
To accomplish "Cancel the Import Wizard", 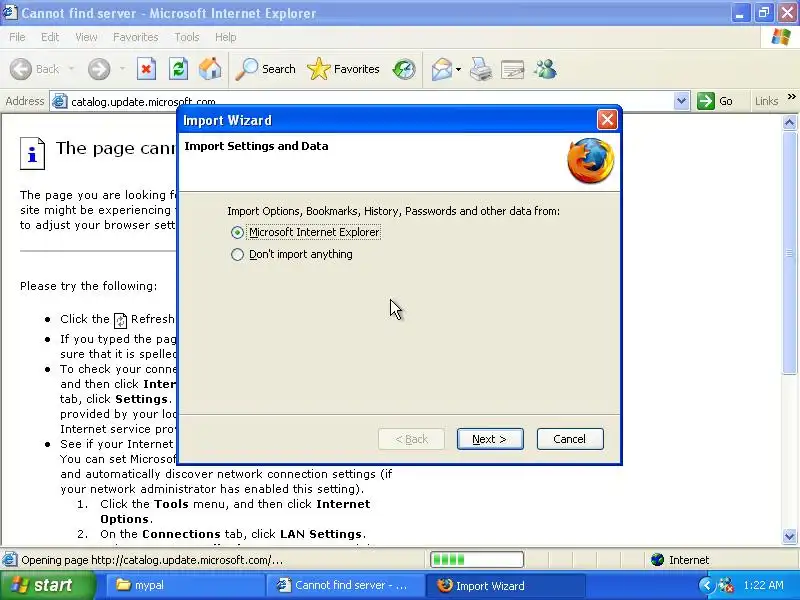I will pyautogui.click(x=570, y=439).
